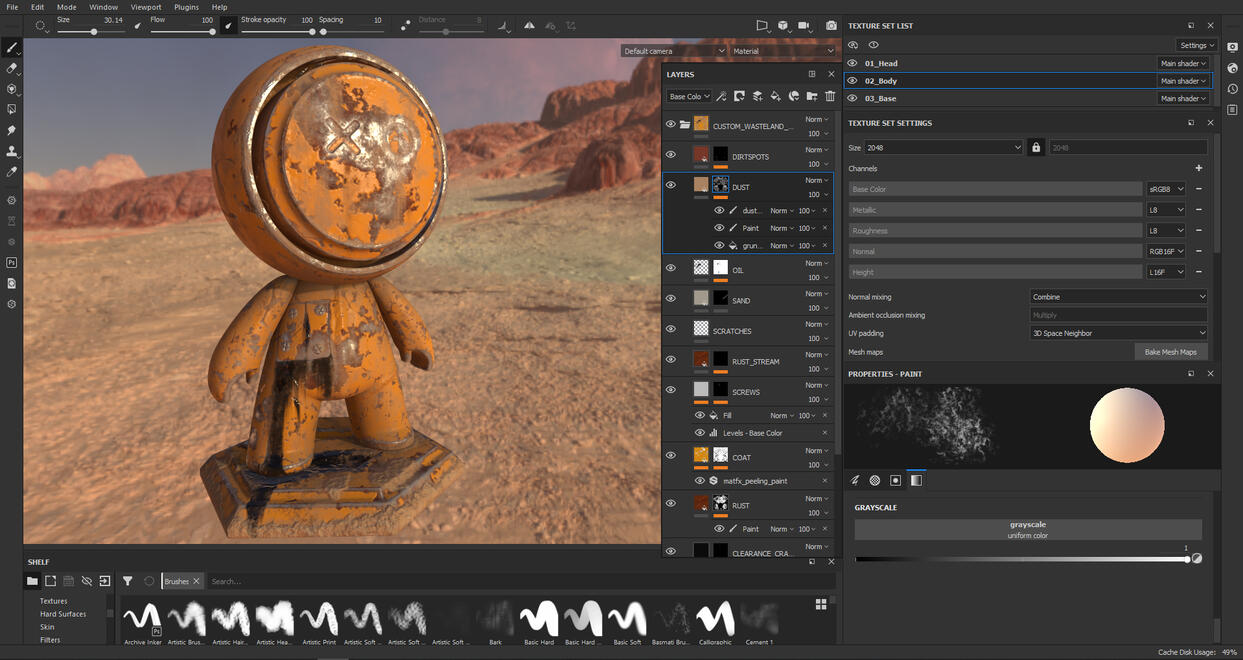
Task: Expand the Main shader dropdown for 03_Base
Action: 1183,98
